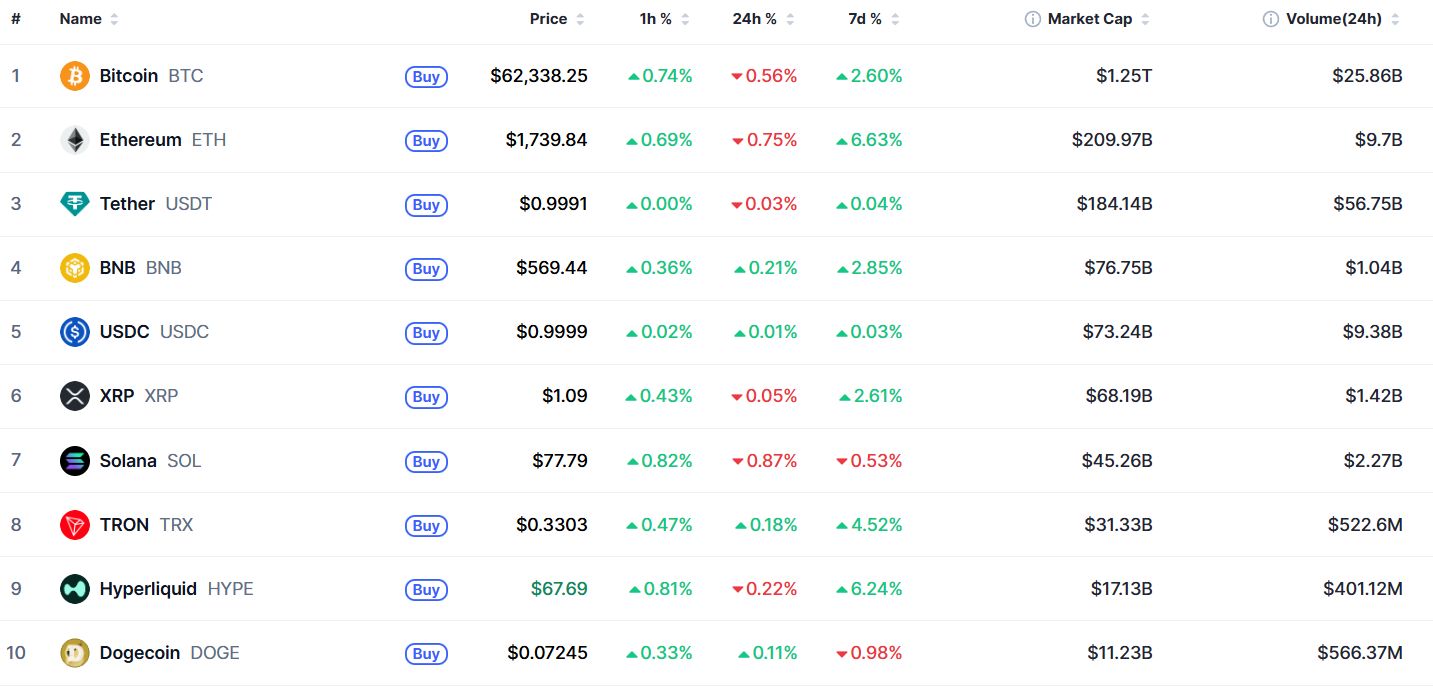Click the Solana logo icon
Screen dimensions: 1433x690
(75, 461)
